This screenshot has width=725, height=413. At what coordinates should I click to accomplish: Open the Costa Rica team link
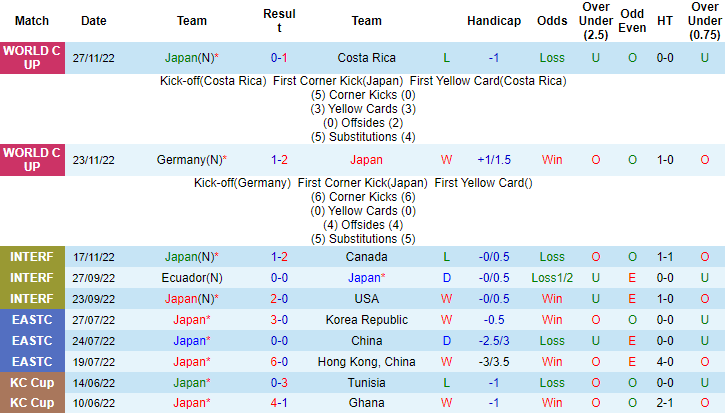366,58
